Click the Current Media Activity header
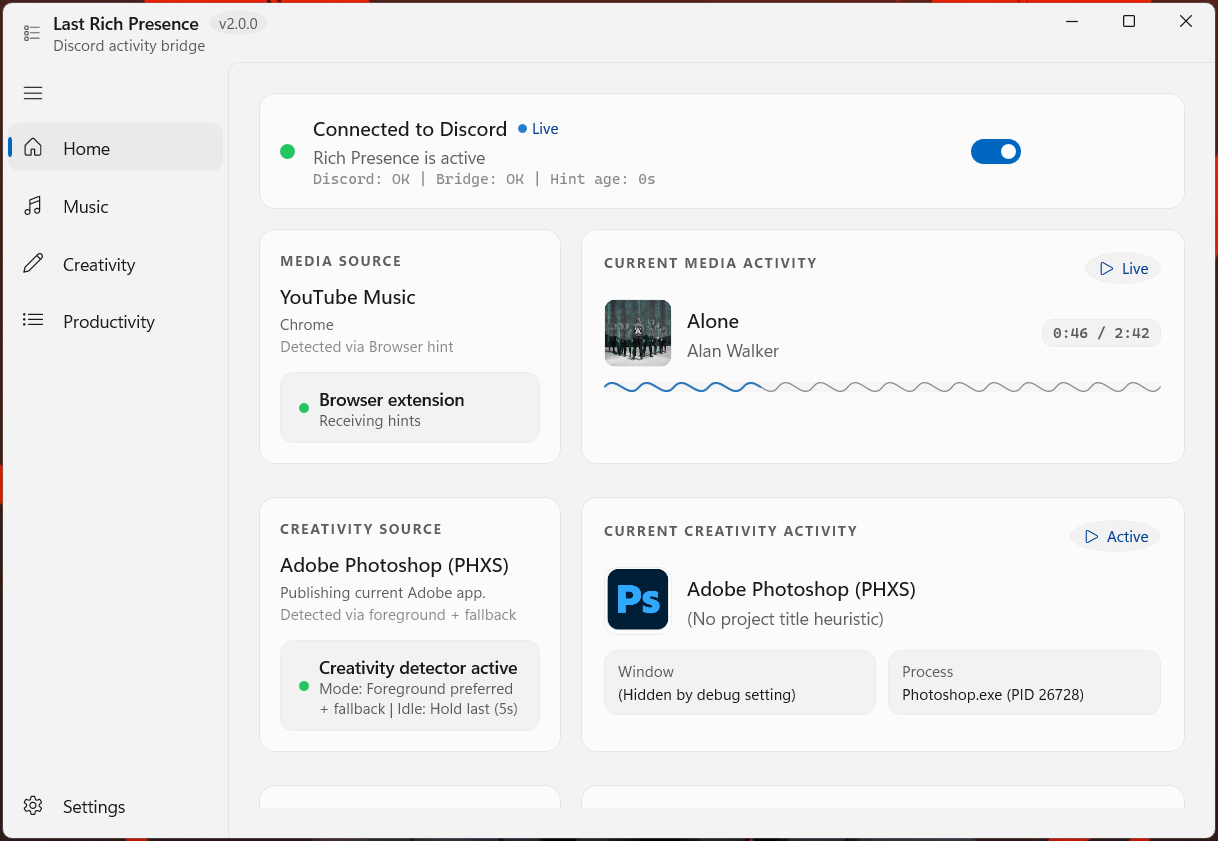Viewport: 1218px width, 841px height. pyautogui.click(x=710, y=263)
